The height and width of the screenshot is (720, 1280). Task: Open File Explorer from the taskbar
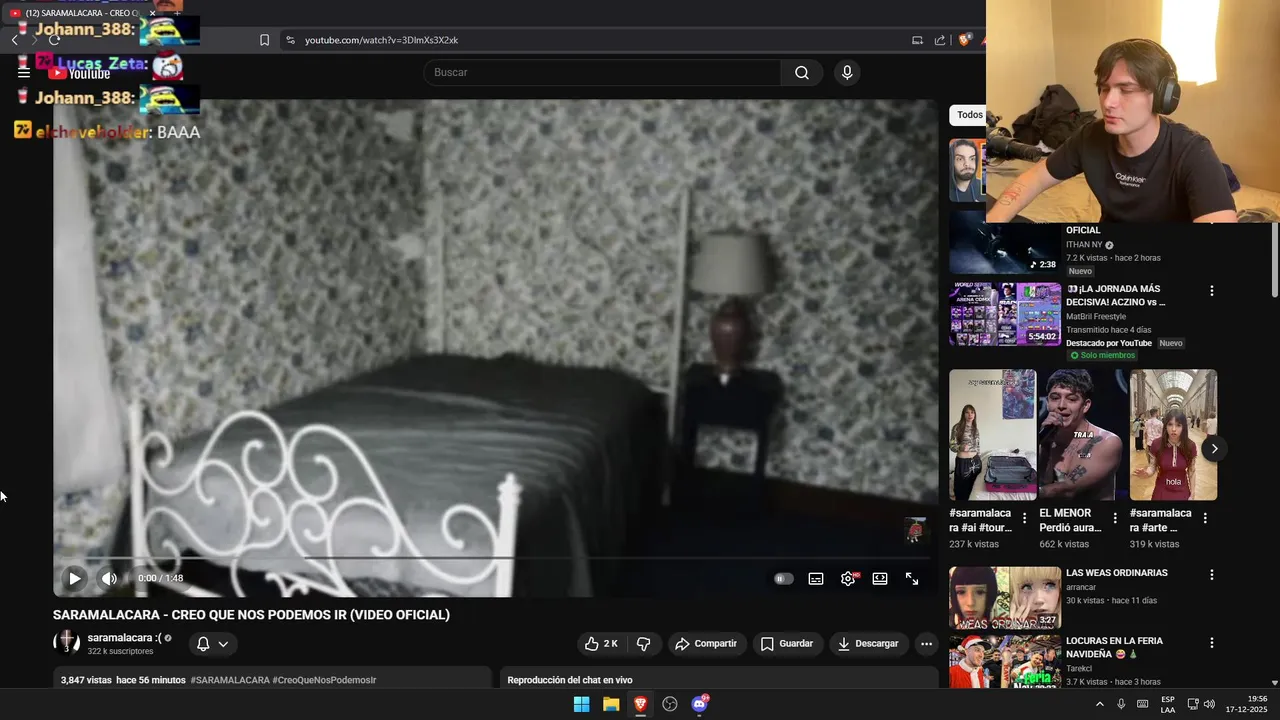pos(611,704)
